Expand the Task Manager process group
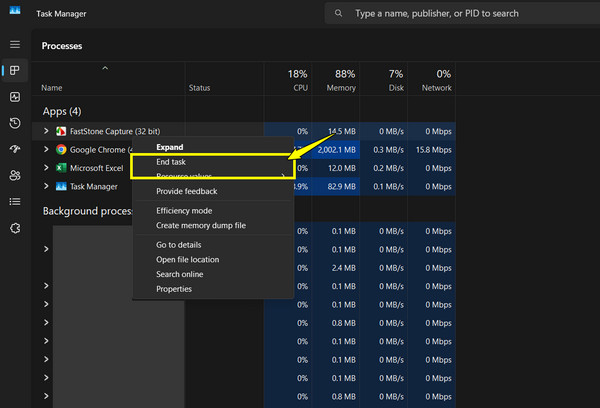Viewport: 600px width, 408px height. point(46,186)
